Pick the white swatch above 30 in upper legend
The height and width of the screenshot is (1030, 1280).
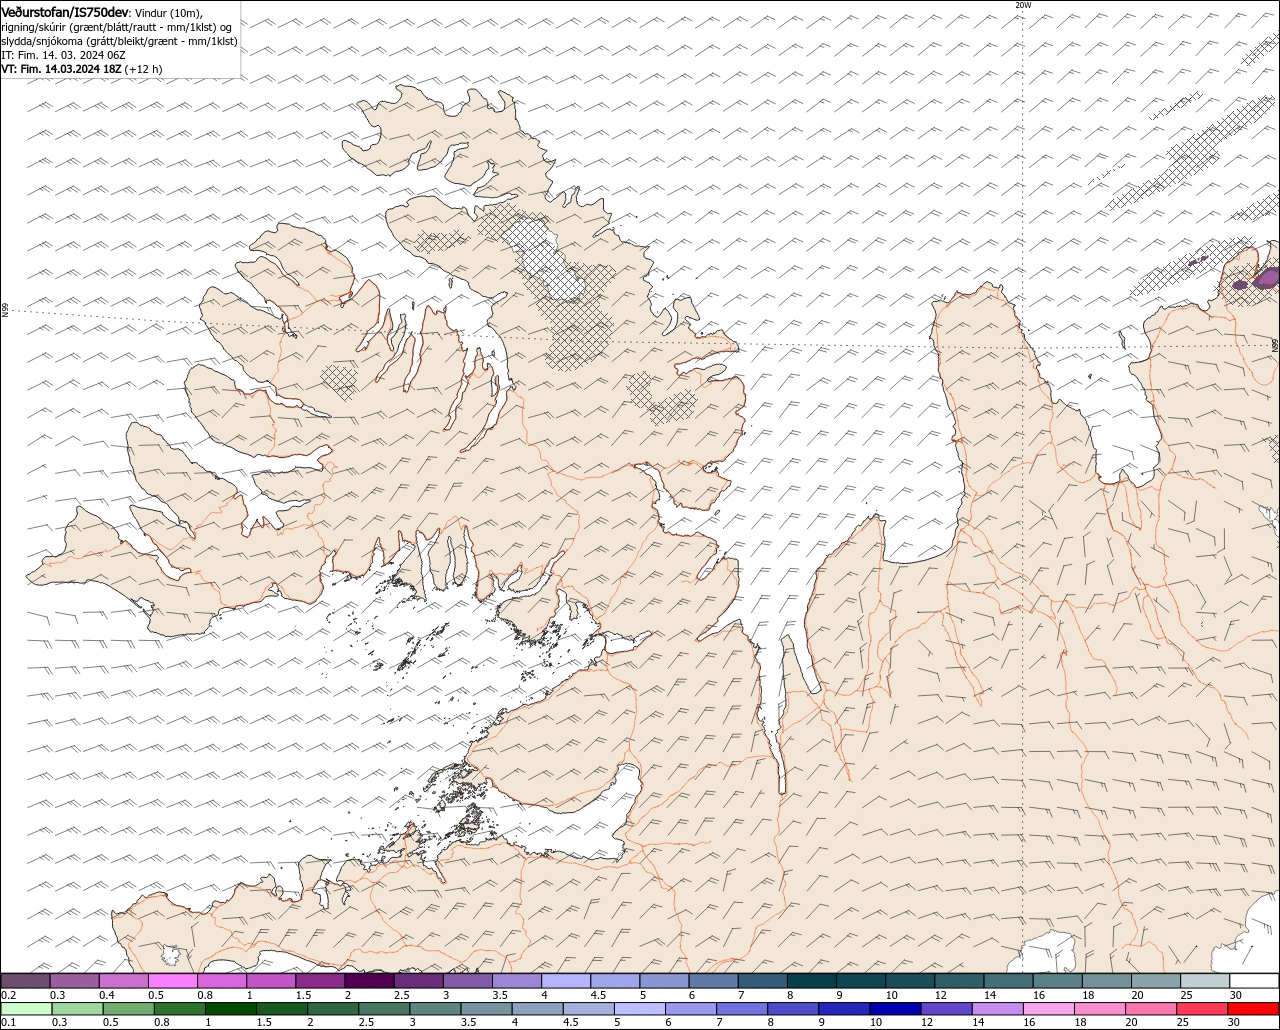[x=1255, y=981]
